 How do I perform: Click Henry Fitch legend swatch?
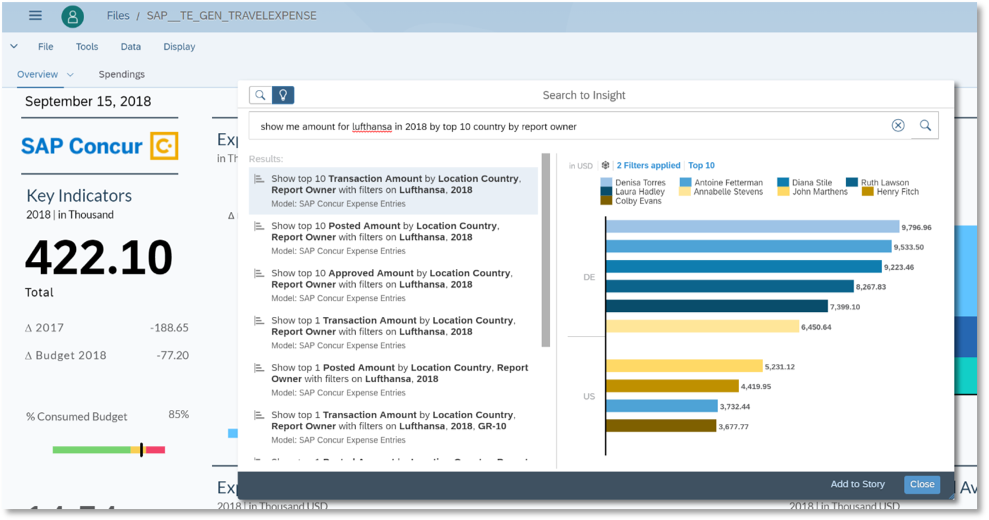pyautogui.click(x=867, y=191)
